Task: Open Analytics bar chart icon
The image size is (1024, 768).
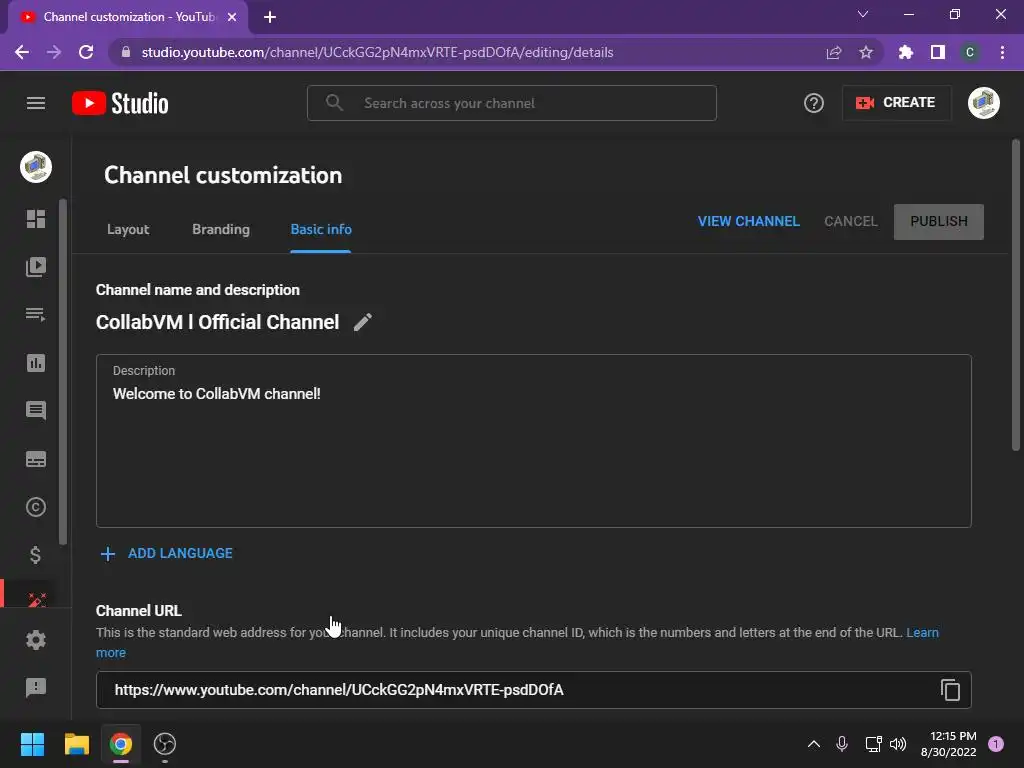Action: click(36, 362)
